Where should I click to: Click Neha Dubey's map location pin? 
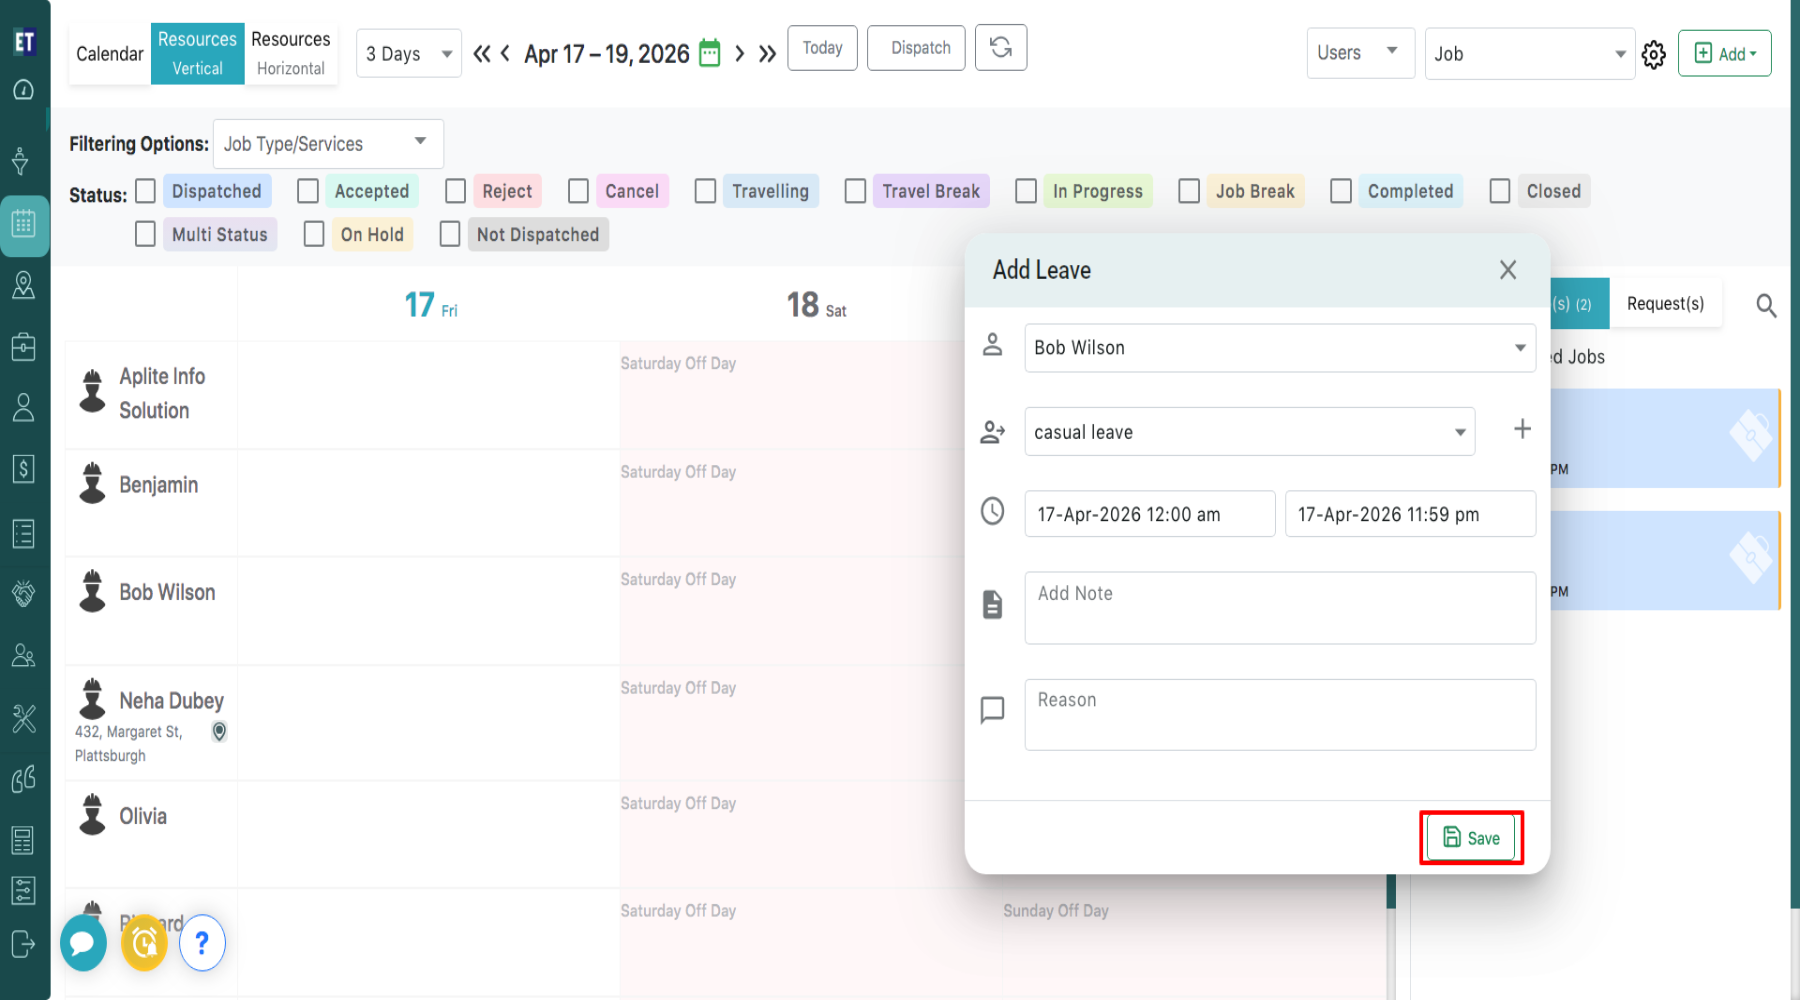[219, 732]
